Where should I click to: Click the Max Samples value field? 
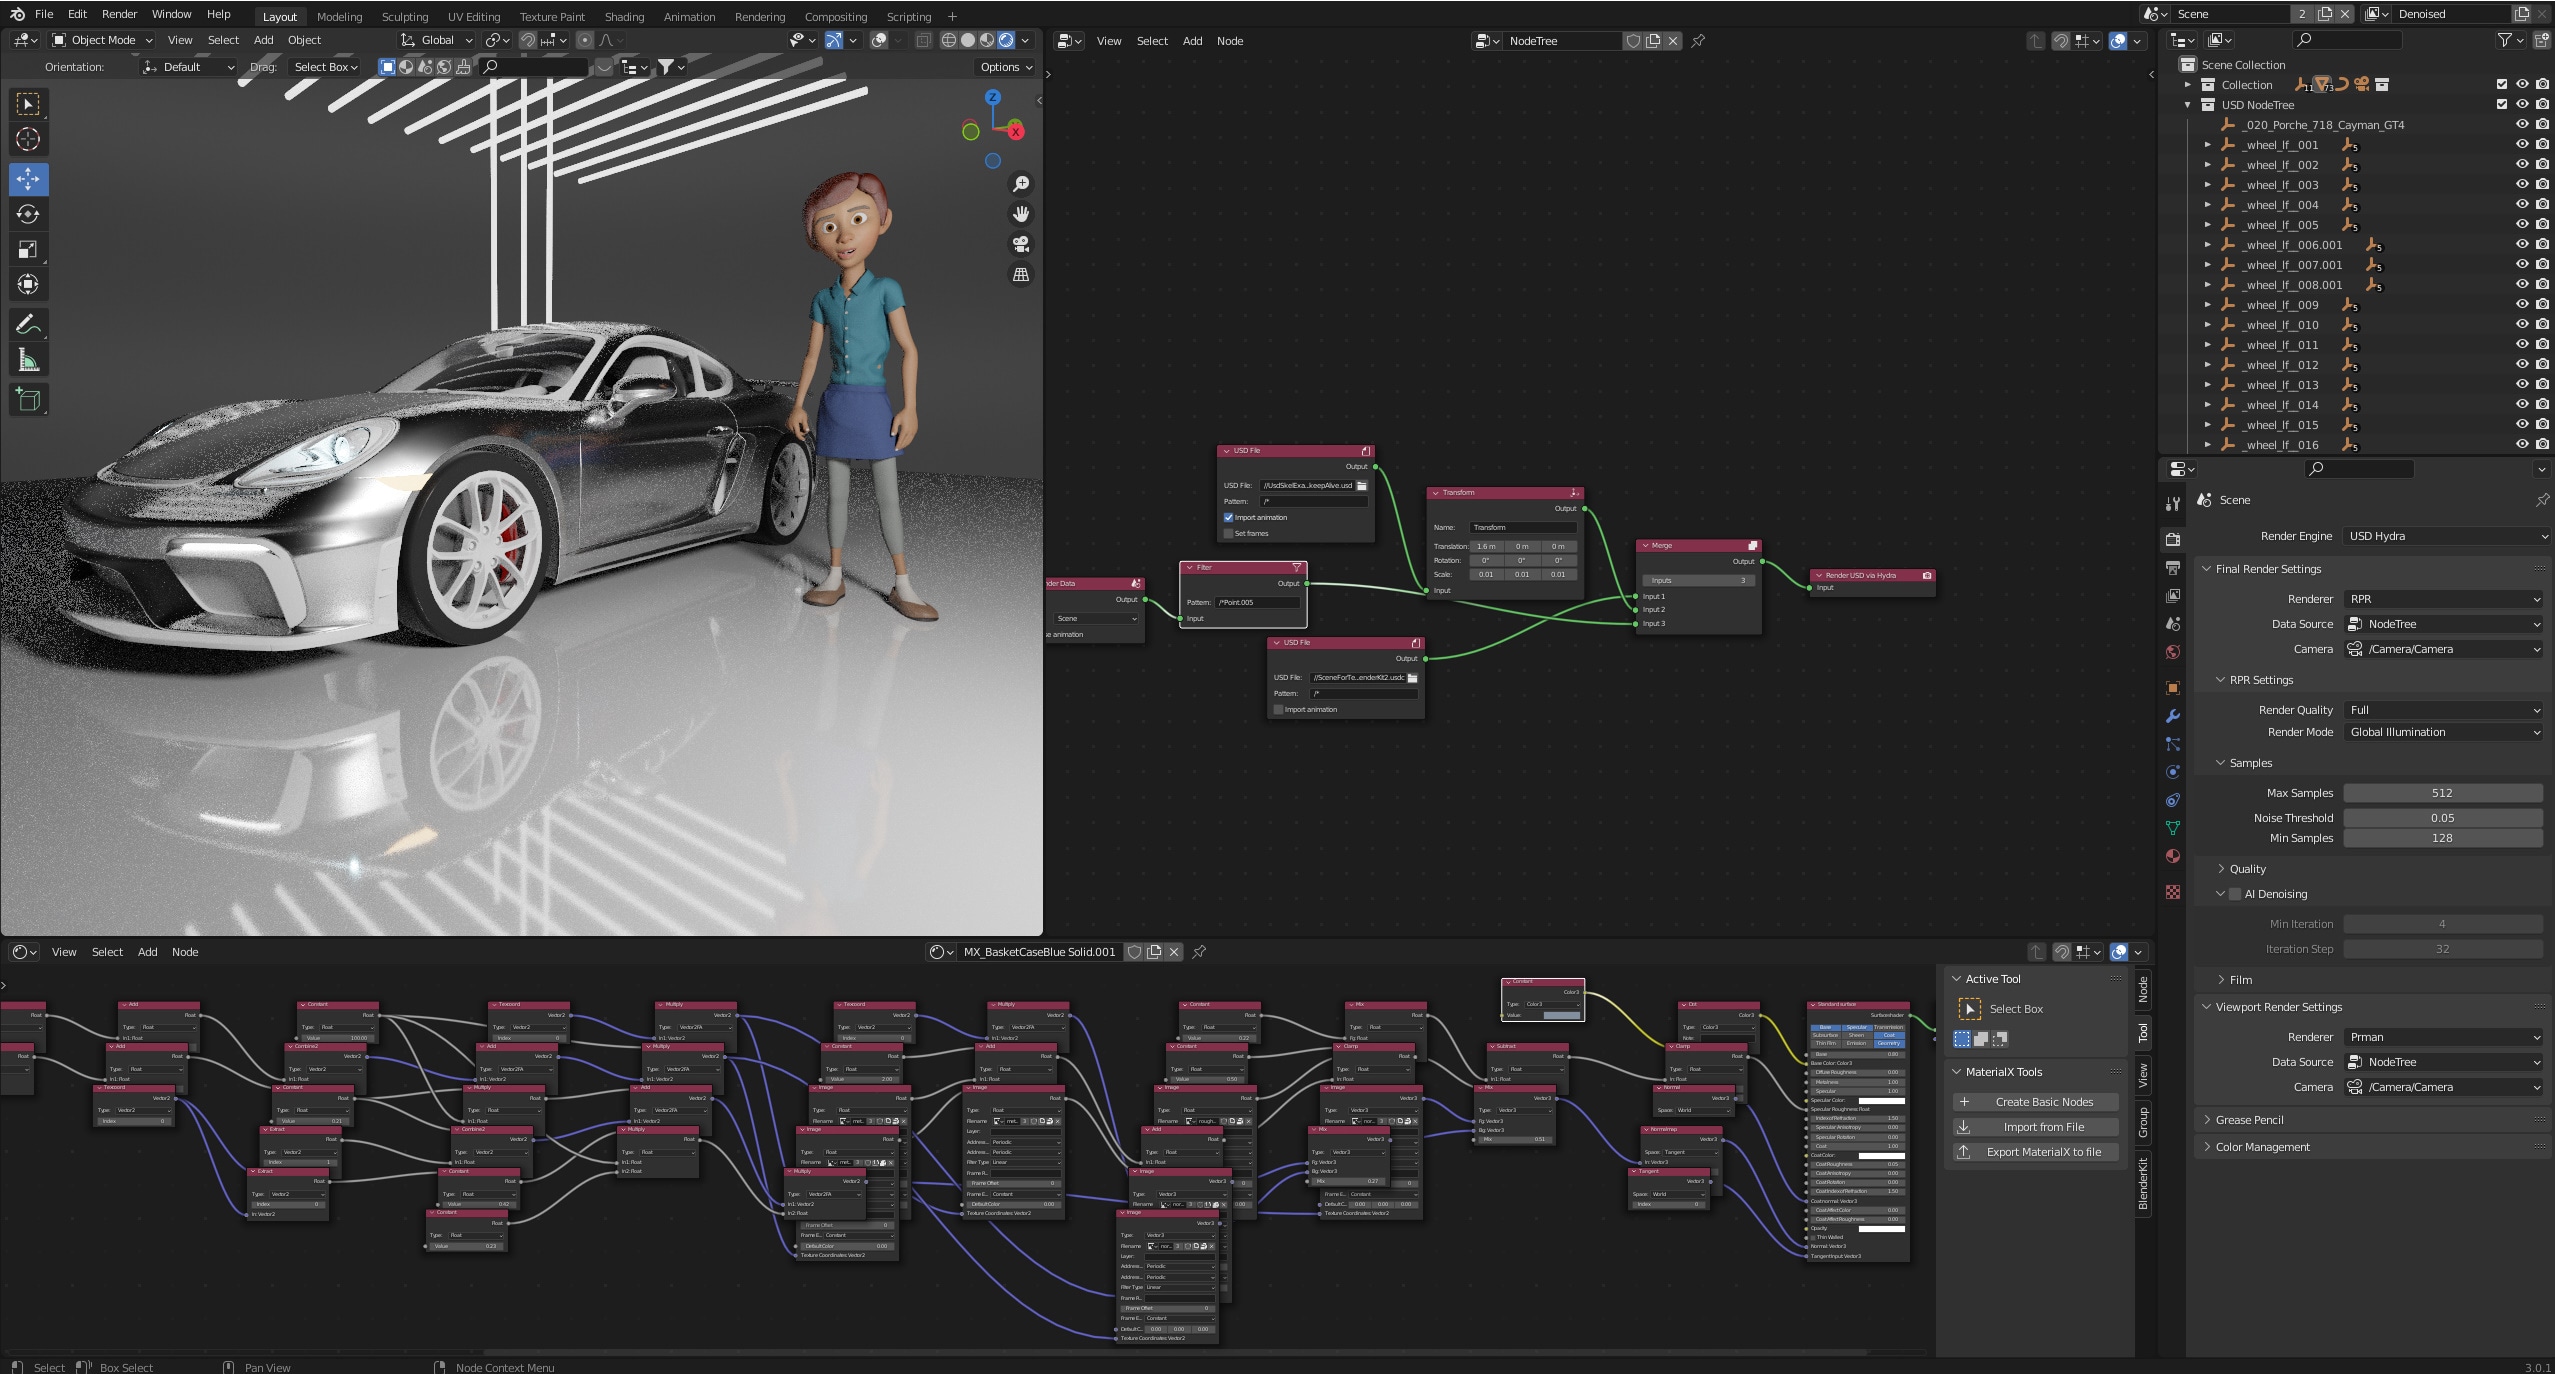click(2441, 793)
